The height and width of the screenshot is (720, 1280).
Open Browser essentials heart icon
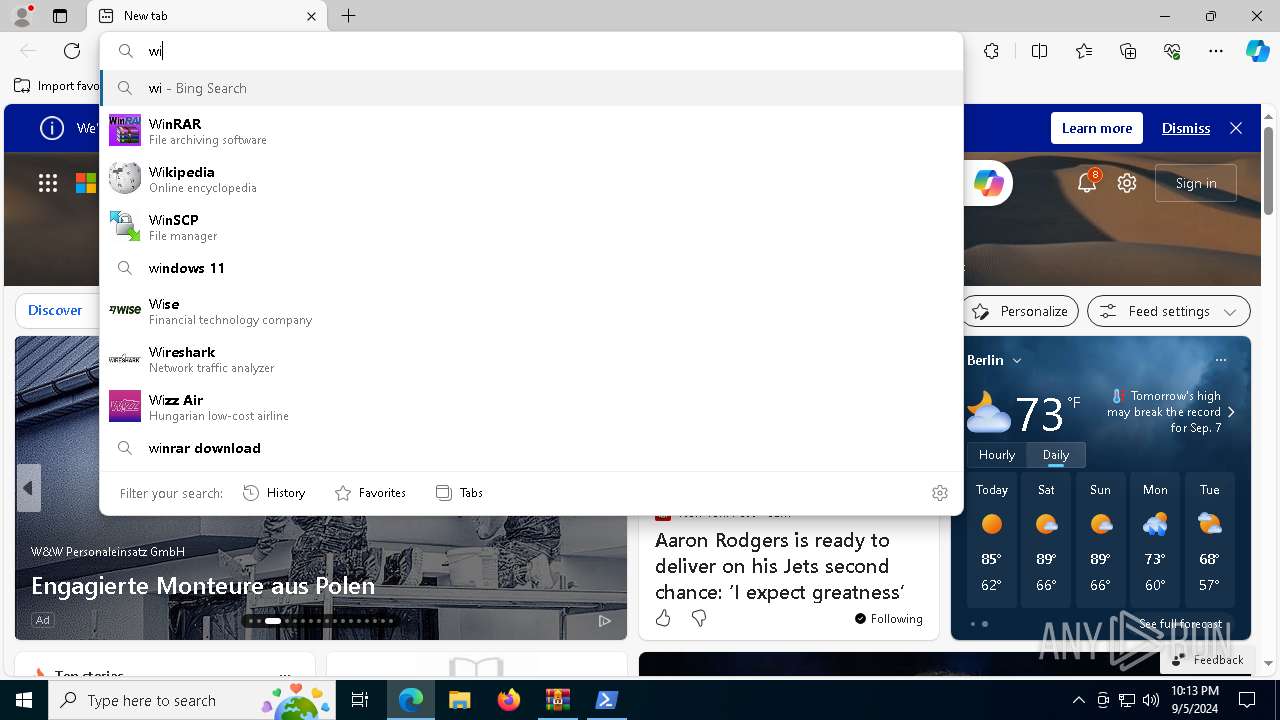1172,51
